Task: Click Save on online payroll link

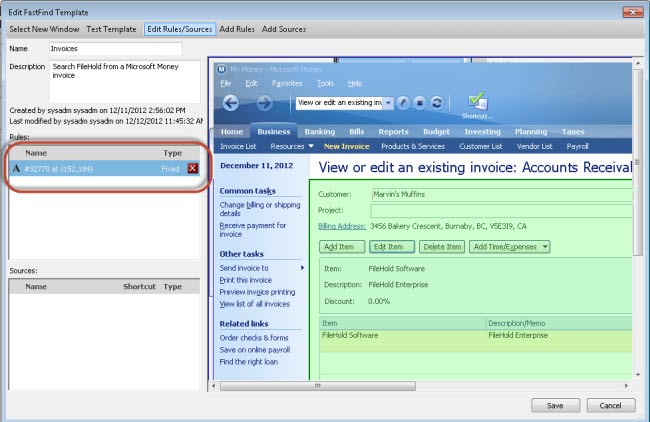Action: pos(255,349)
